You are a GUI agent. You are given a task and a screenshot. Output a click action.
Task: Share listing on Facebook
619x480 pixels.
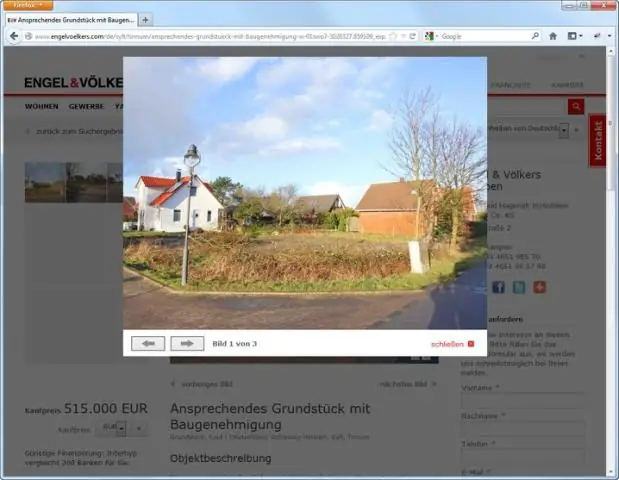coord(498,287)
